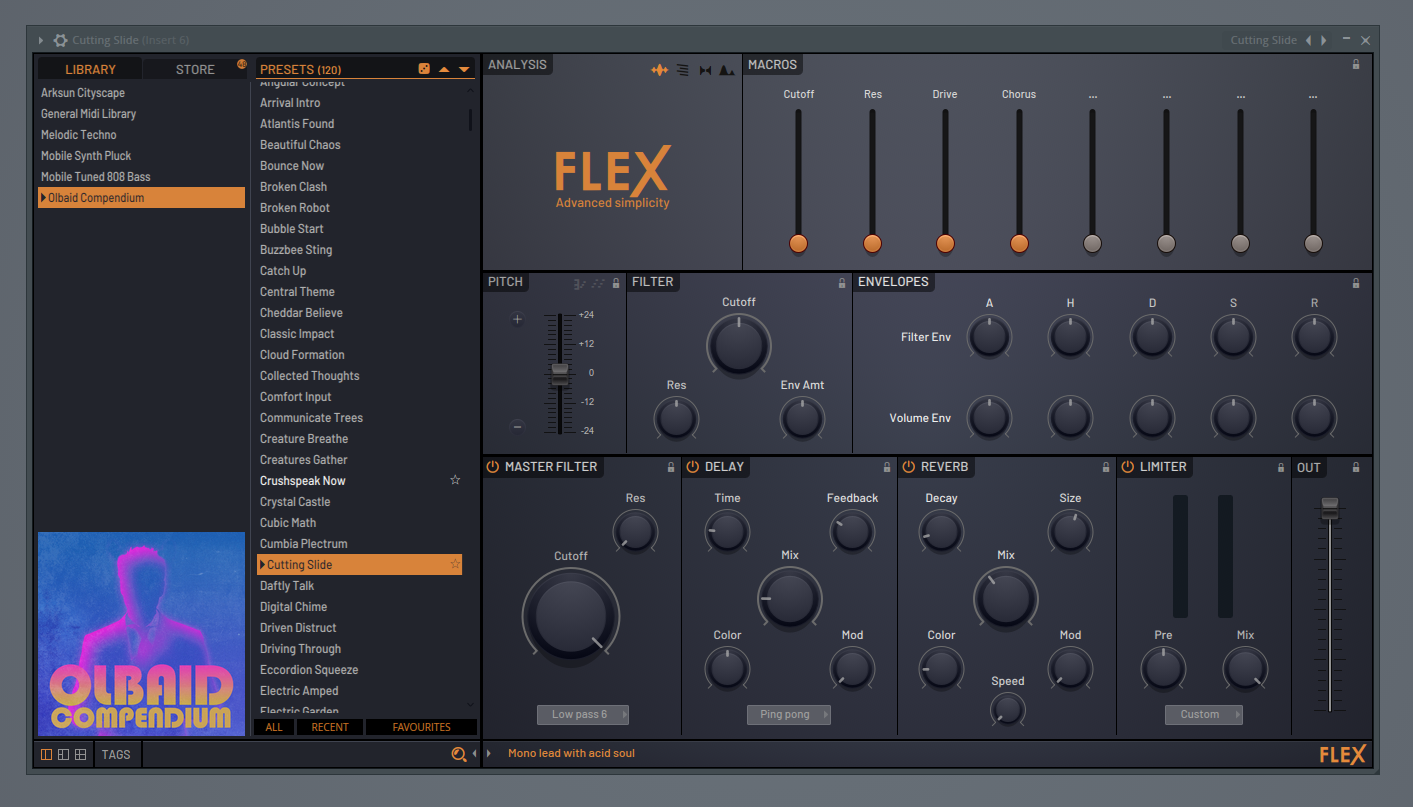Switch to the STORE tab

196,68
